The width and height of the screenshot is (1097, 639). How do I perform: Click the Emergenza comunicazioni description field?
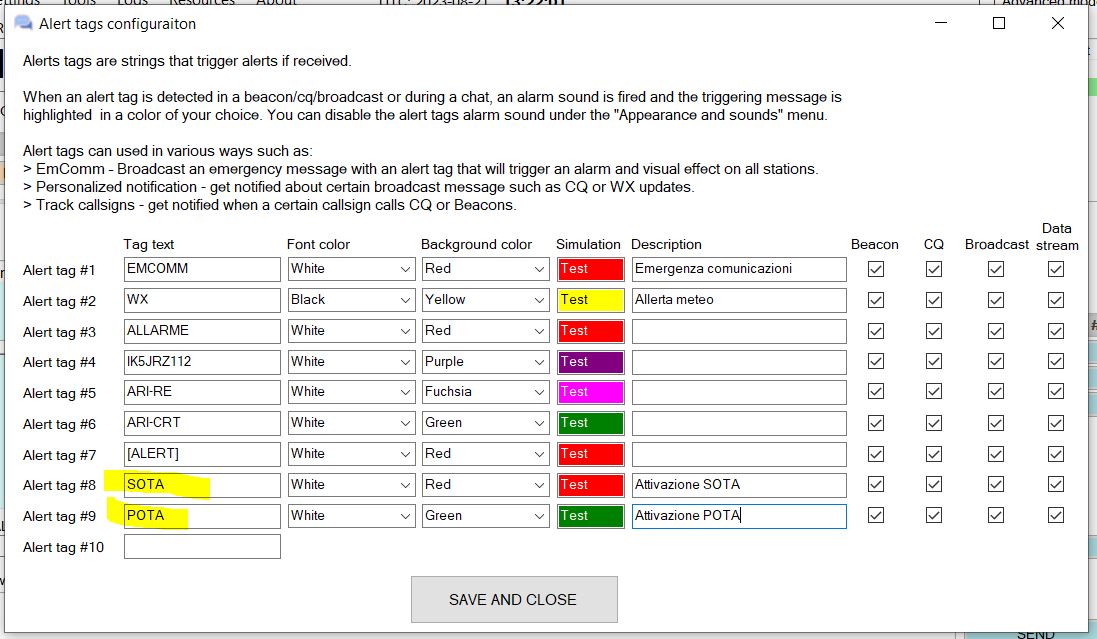coord(739,269)
